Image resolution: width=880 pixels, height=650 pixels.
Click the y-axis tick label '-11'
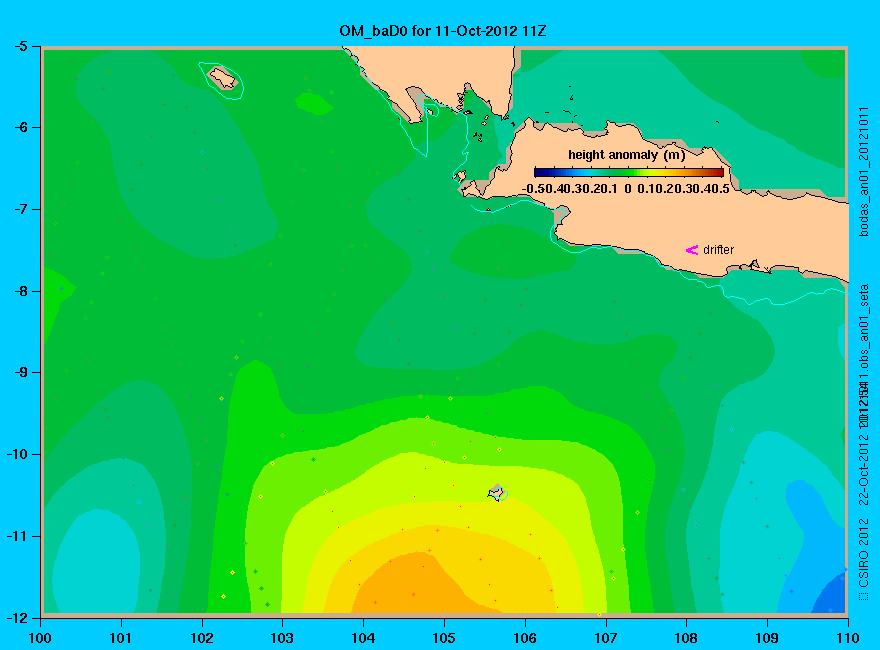(16, 536)
